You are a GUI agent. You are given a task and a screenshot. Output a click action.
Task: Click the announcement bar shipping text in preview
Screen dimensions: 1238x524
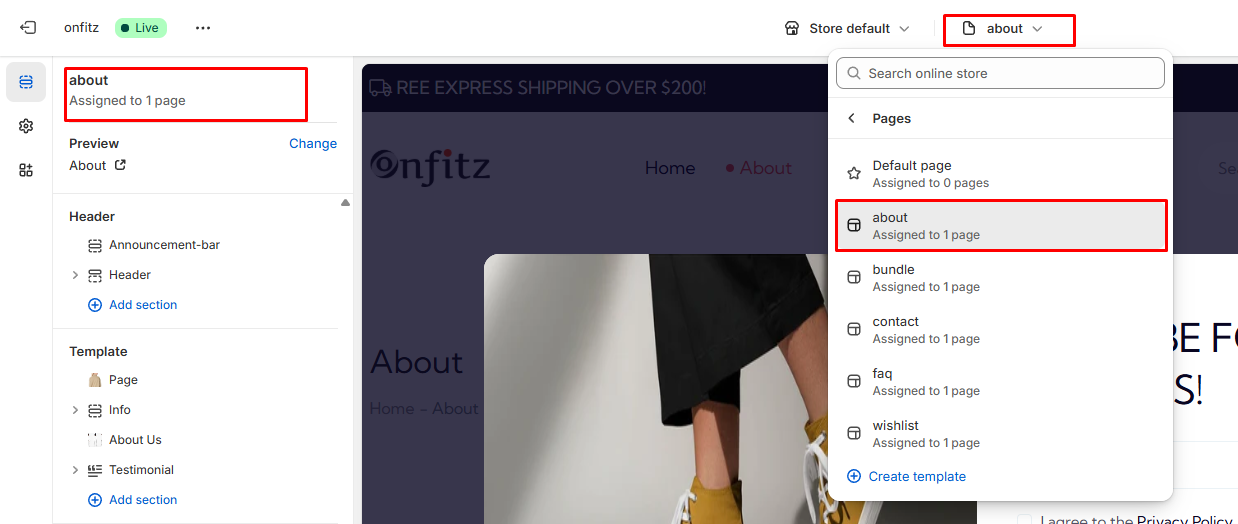[551, 88]
